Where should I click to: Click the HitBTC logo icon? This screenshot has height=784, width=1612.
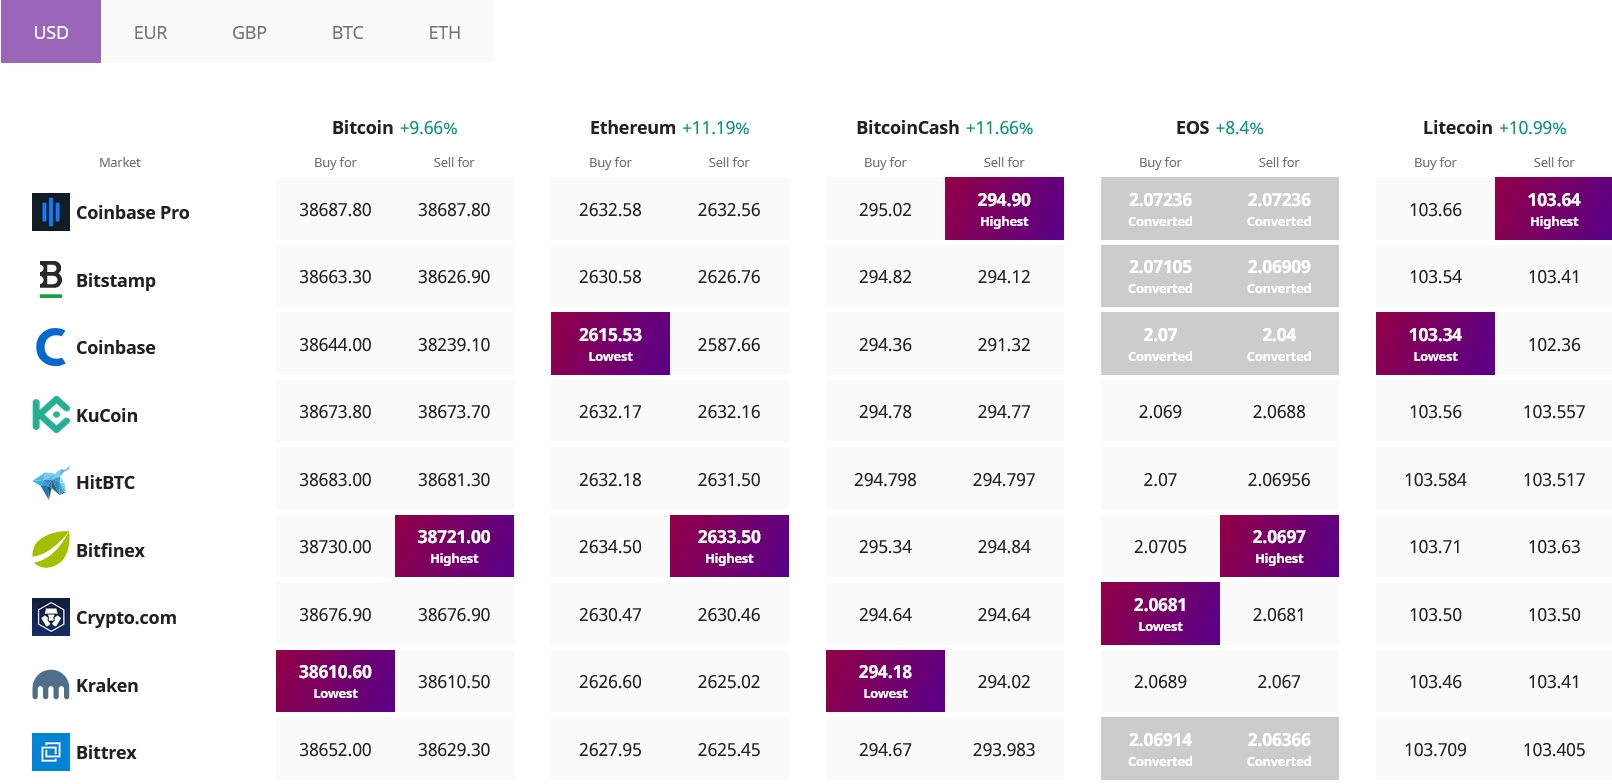pos(51,482)
